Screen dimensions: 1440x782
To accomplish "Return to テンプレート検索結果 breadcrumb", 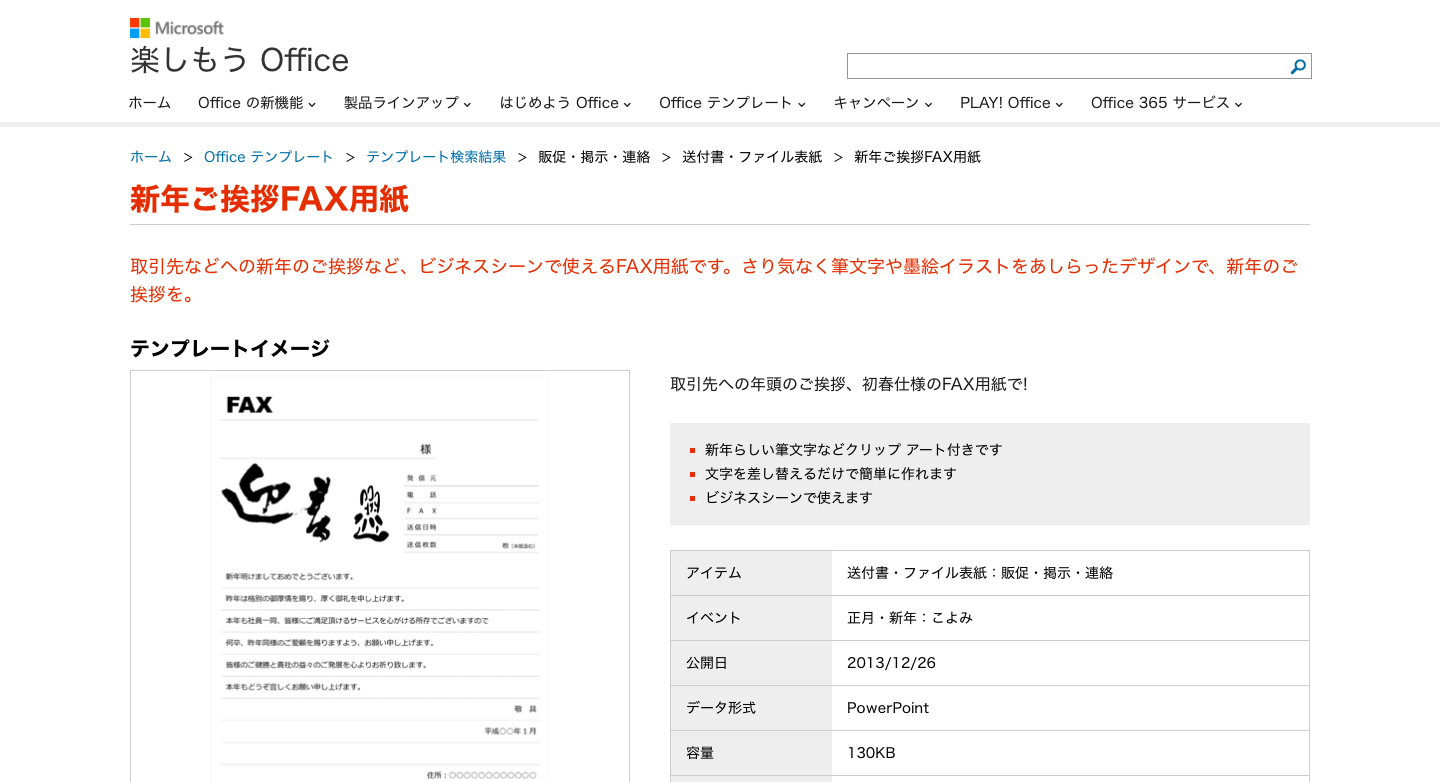I will tap(436, 157).
